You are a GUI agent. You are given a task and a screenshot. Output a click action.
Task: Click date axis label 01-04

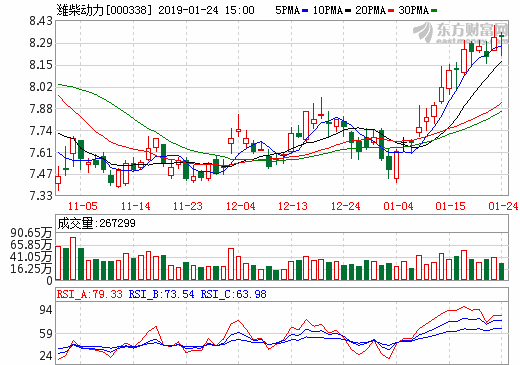coord(398,206)
